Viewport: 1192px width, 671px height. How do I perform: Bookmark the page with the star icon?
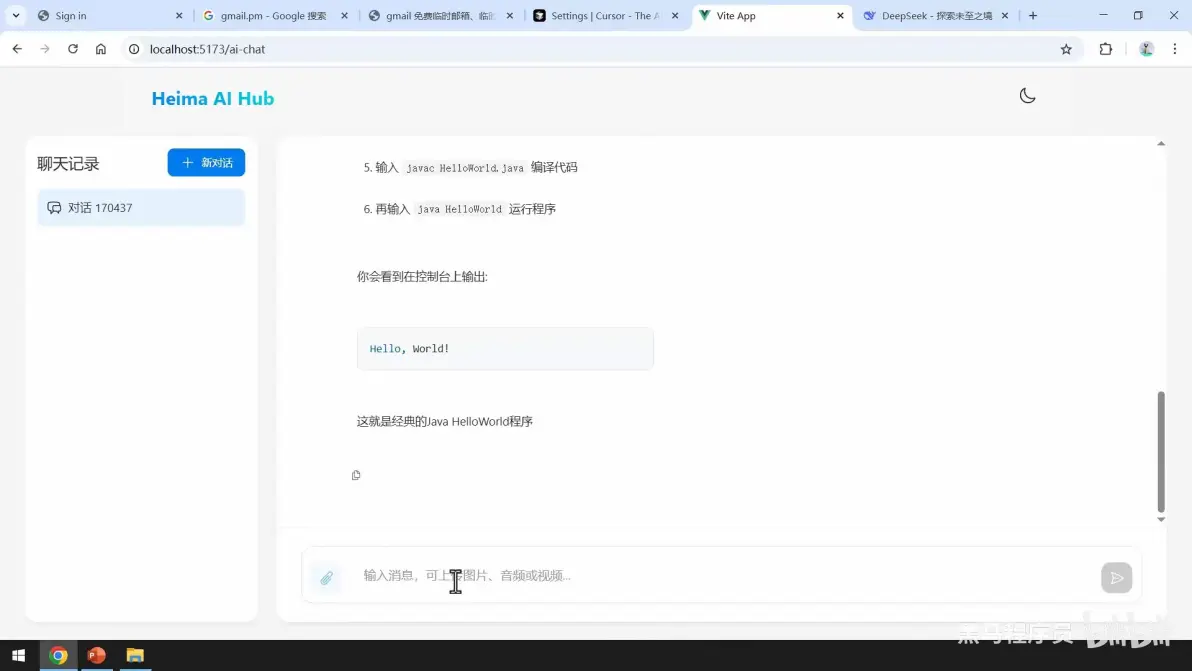(1066, 48)
